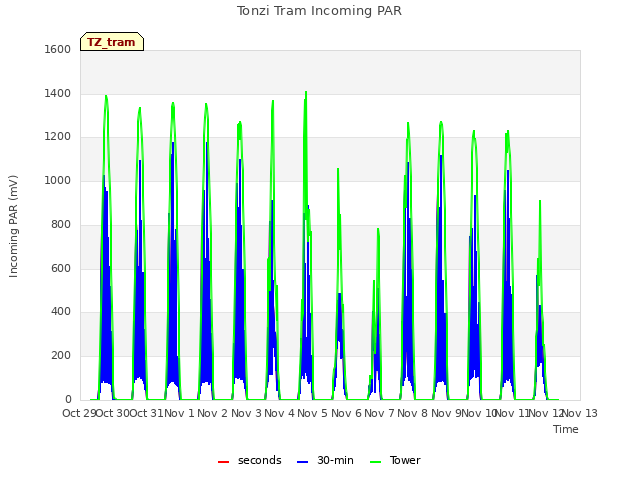Viewport: 640px width, 480px height.
Task: Select the '30-min' legend label
Action: (335, 460)
